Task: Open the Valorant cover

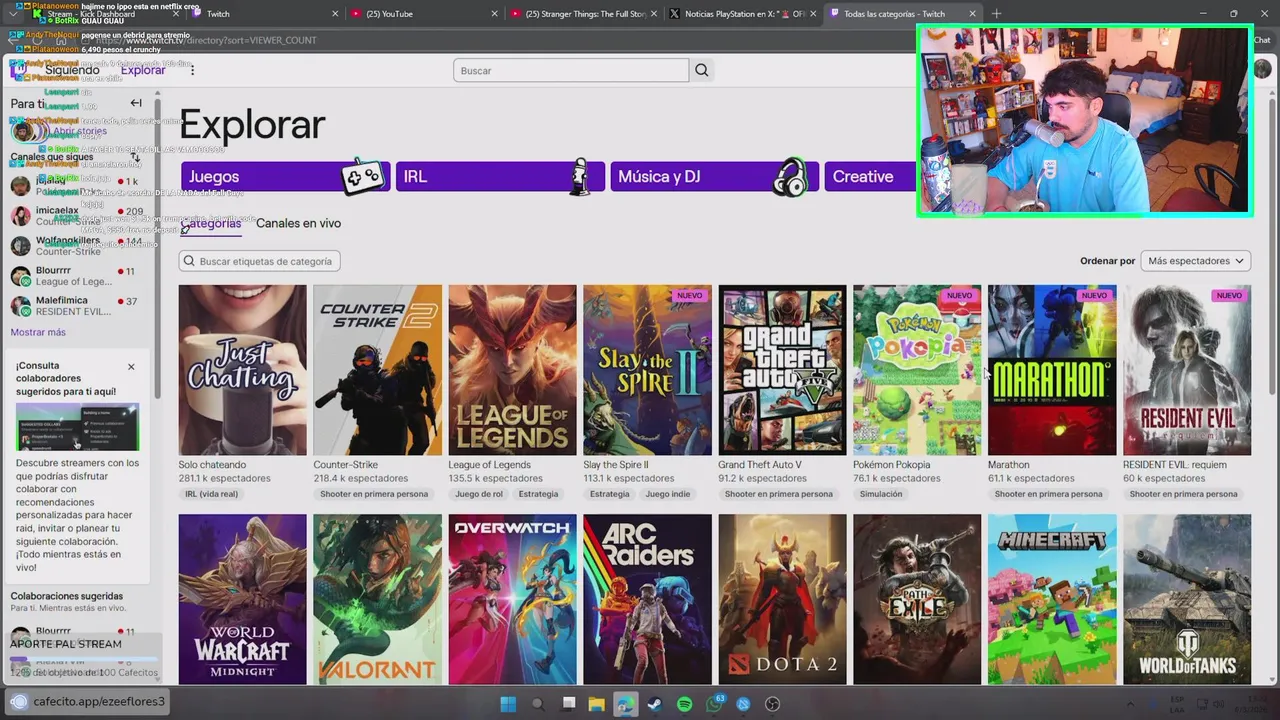Action: [377, 599]
